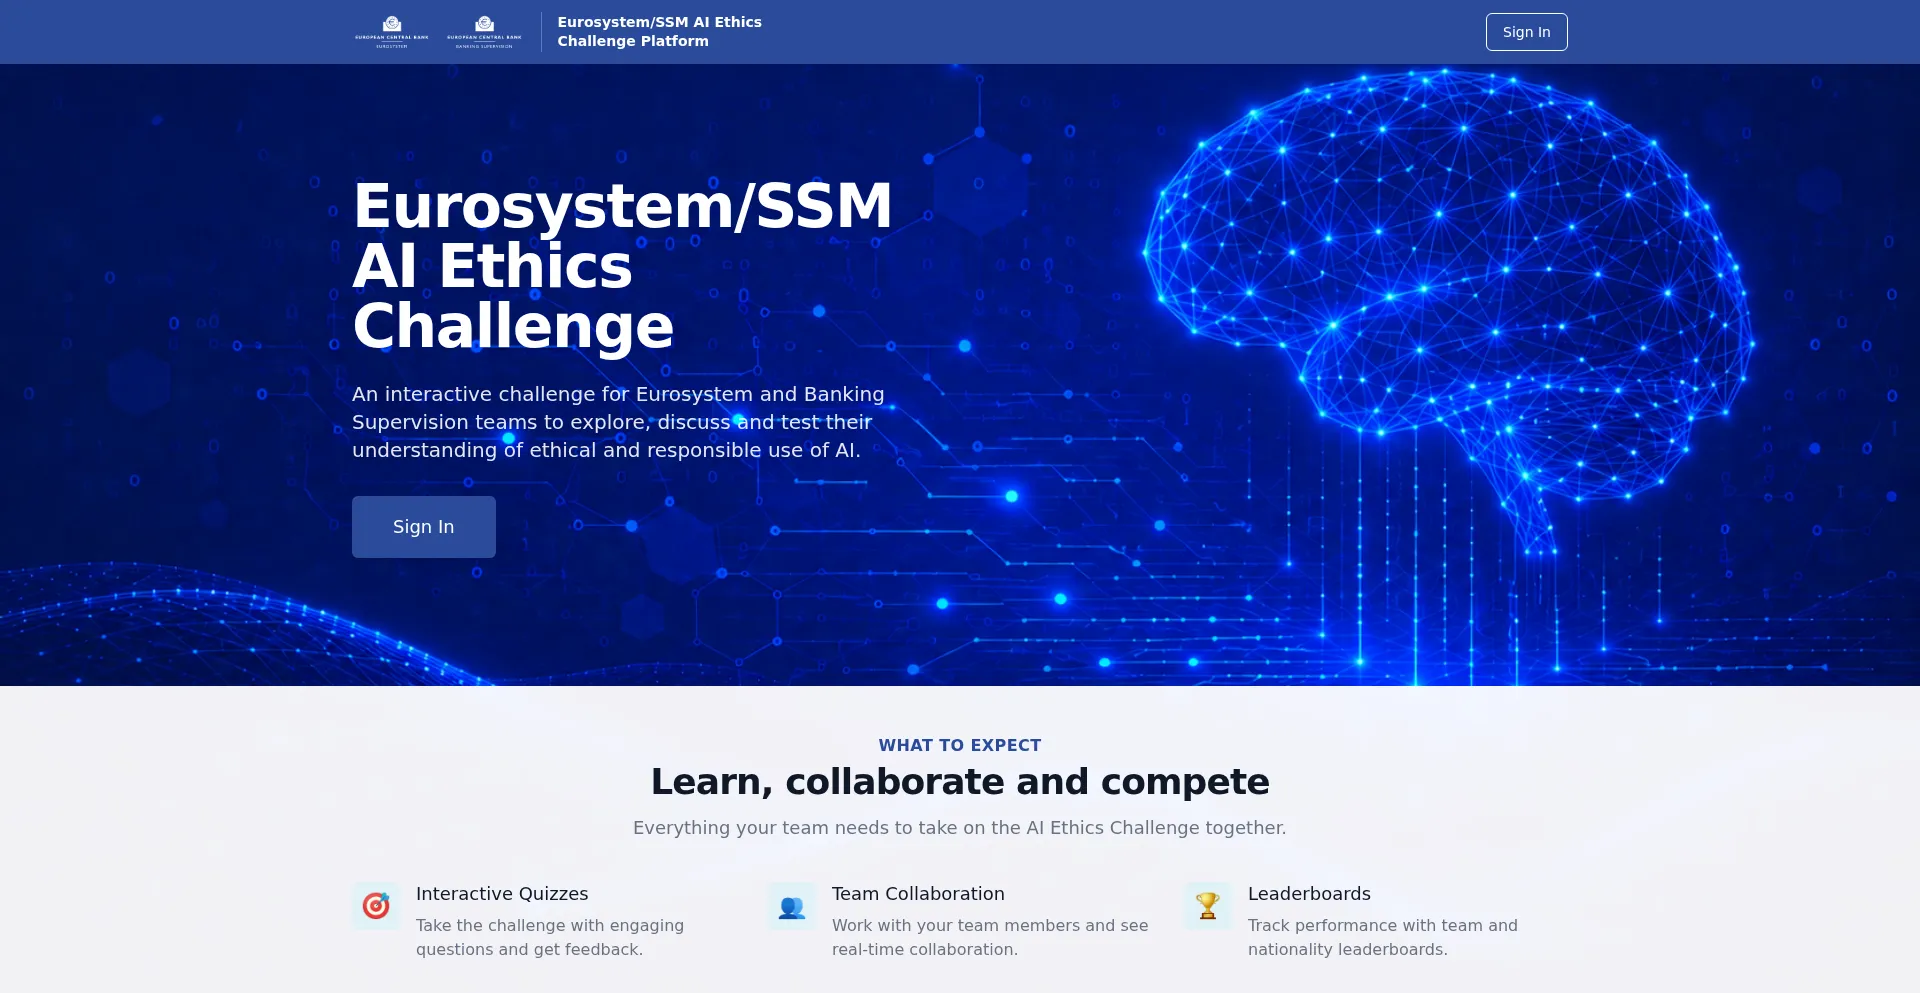Click the Leaderboards trophy icon
This screenshot has width=1920, height=993.
pos(1208,906)
